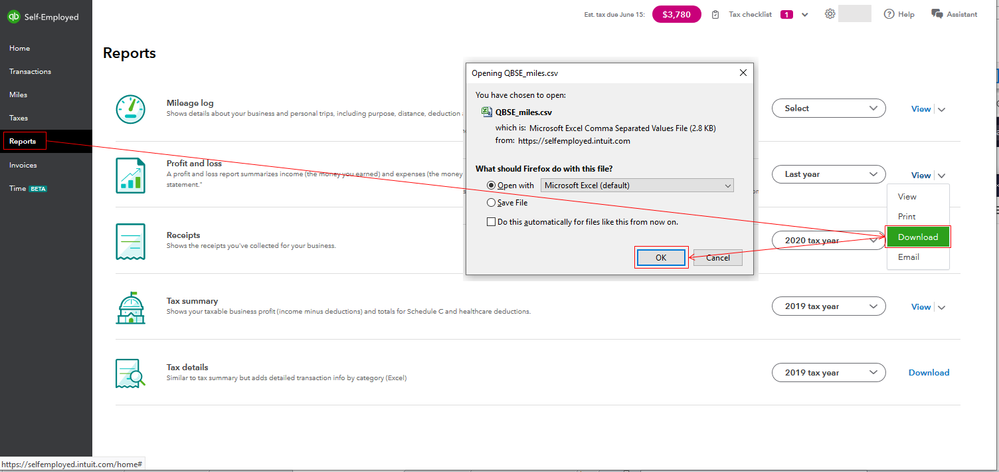Viewport: 999px width, 472px height.
Task: Open Transactions in the sidebar
Action: tap(30, 71)
